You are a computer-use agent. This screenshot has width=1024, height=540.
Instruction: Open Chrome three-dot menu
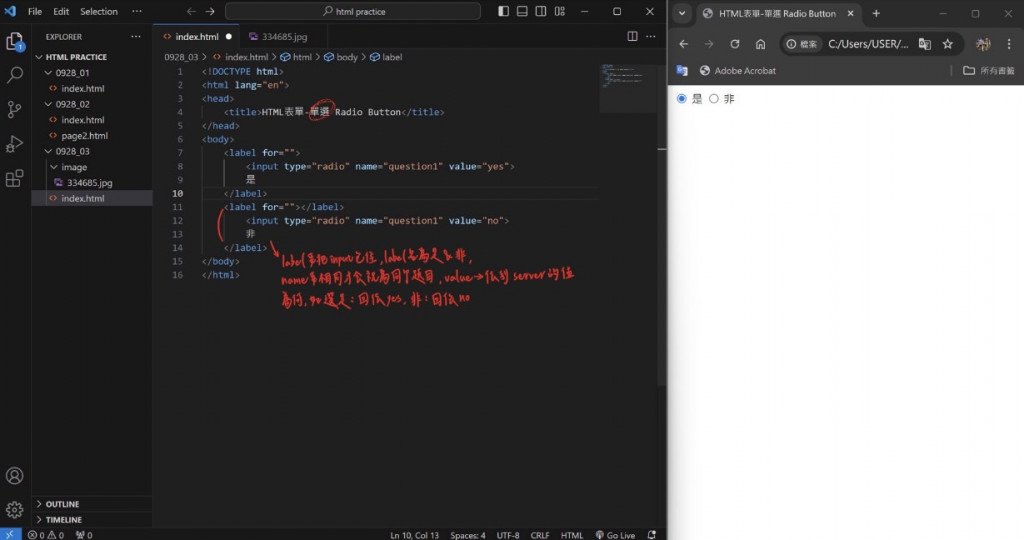(x=1009, y=44)
